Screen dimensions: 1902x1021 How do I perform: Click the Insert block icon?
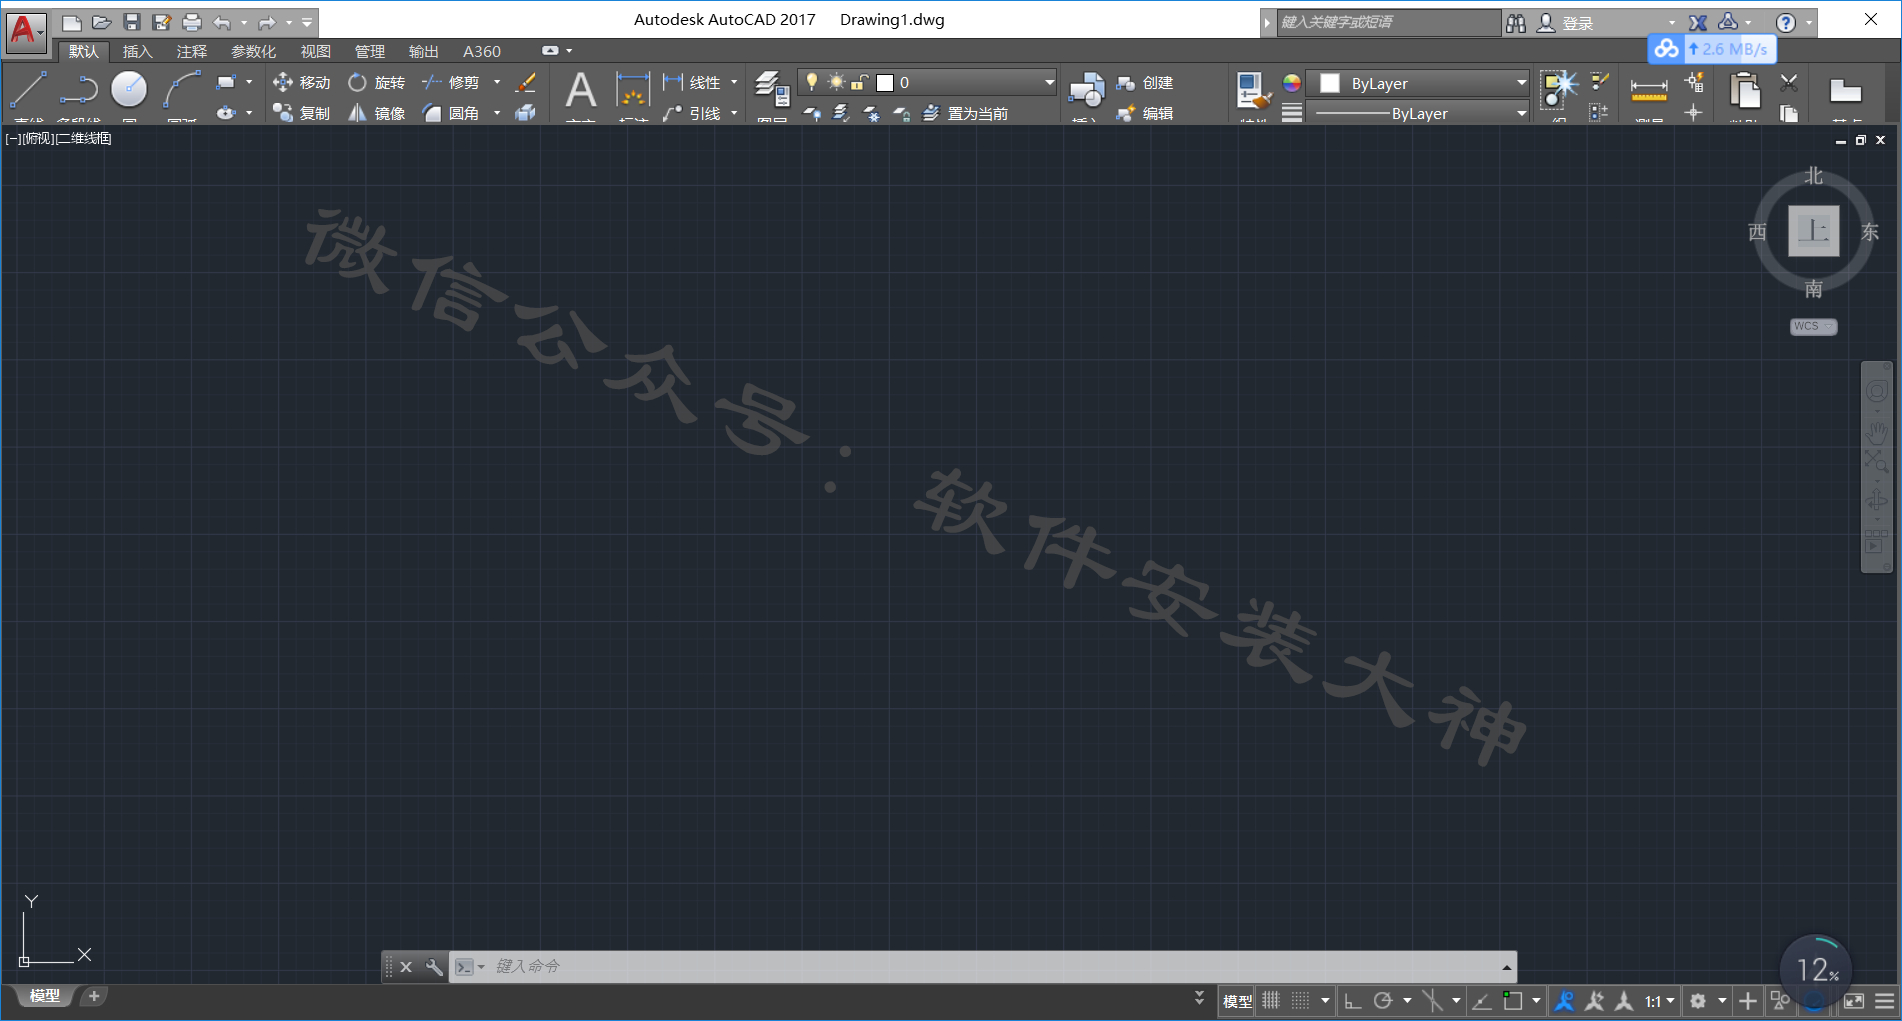click(x=1086, y=90)
